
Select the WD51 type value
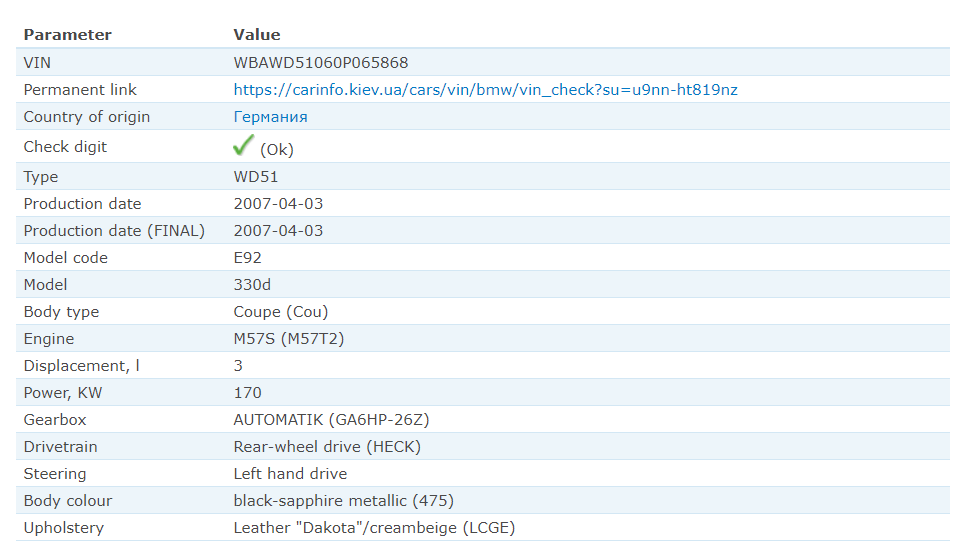(x=256, y=177)
